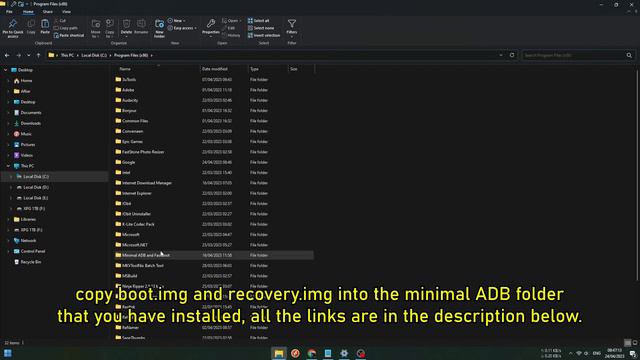Click Select none in the ribbon
Image resolution: width=640 pixels, height=360 pixels.
(261, 28)
